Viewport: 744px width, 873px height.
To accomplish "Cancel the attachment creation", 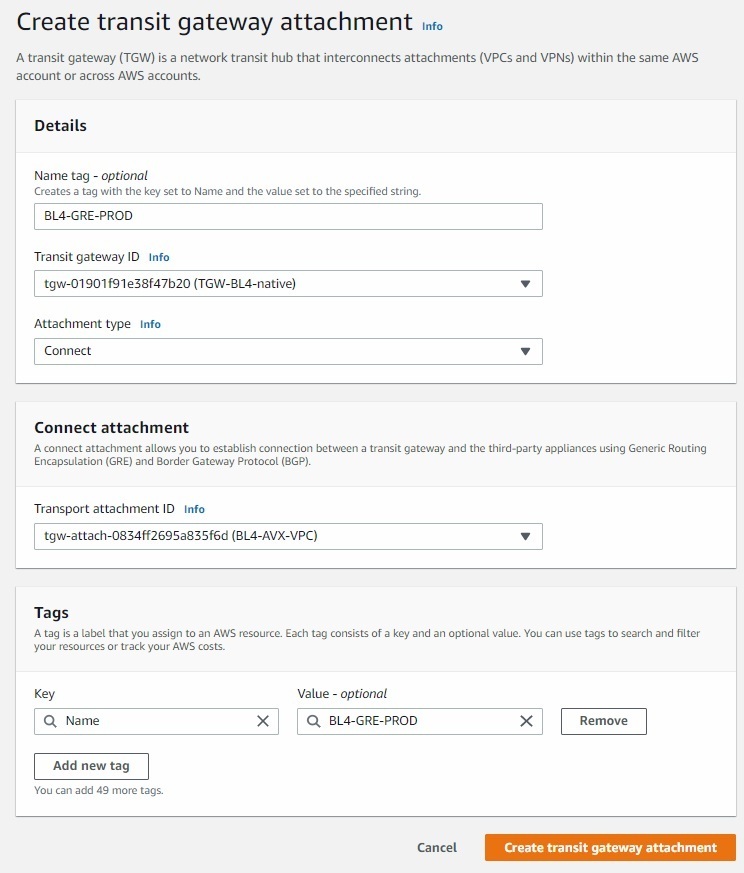I will [437, 847].
